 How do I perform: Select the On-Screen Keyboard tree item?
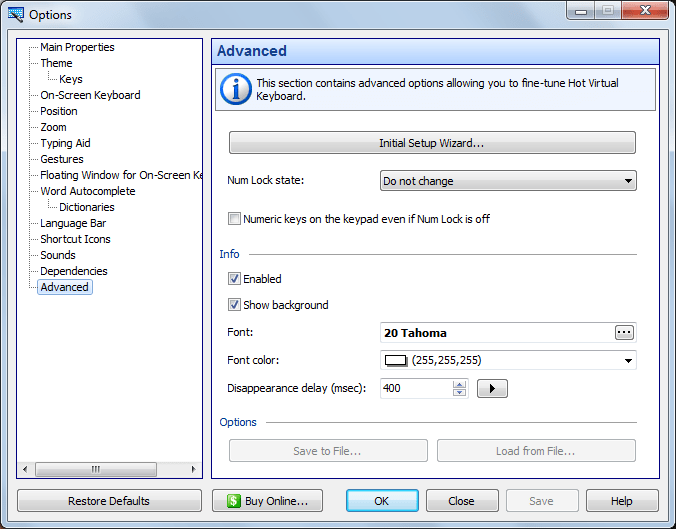click(90, 95)
